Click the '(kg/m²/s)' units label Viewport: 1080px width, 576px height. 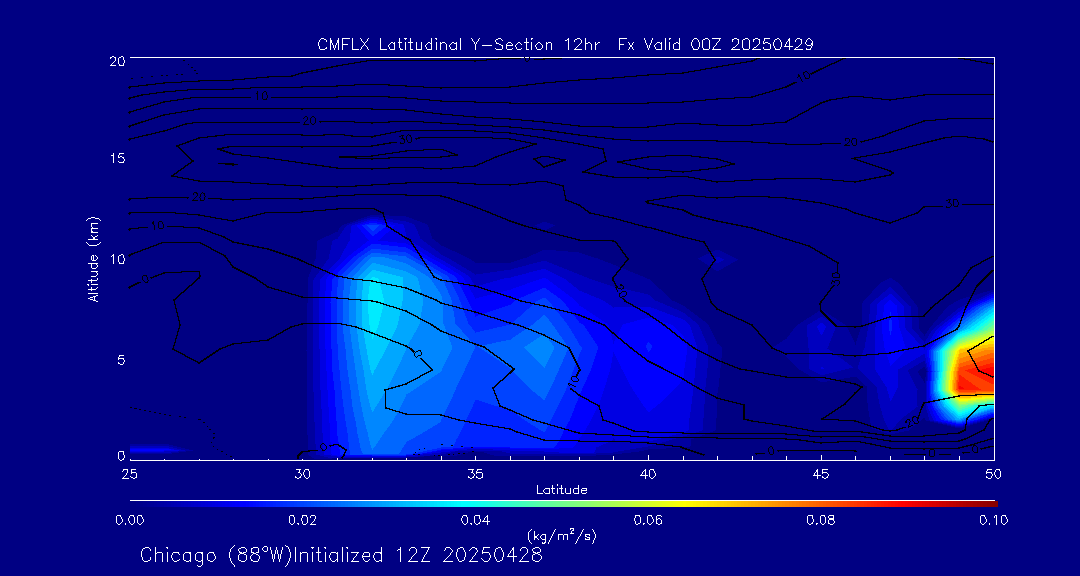tap(561, 535)
